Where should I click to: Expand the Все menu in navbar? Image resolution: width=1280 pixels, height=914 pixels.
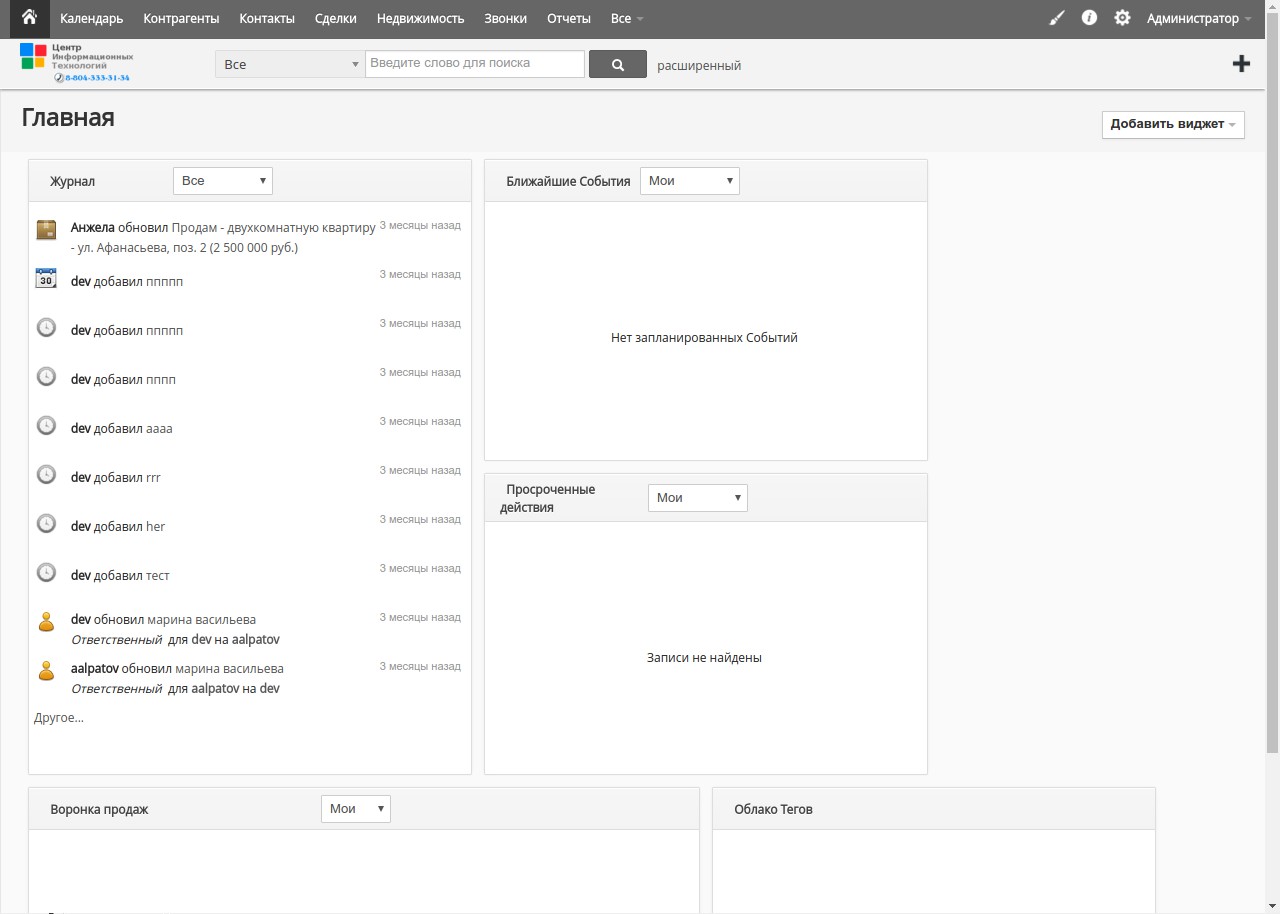(627, 18)
